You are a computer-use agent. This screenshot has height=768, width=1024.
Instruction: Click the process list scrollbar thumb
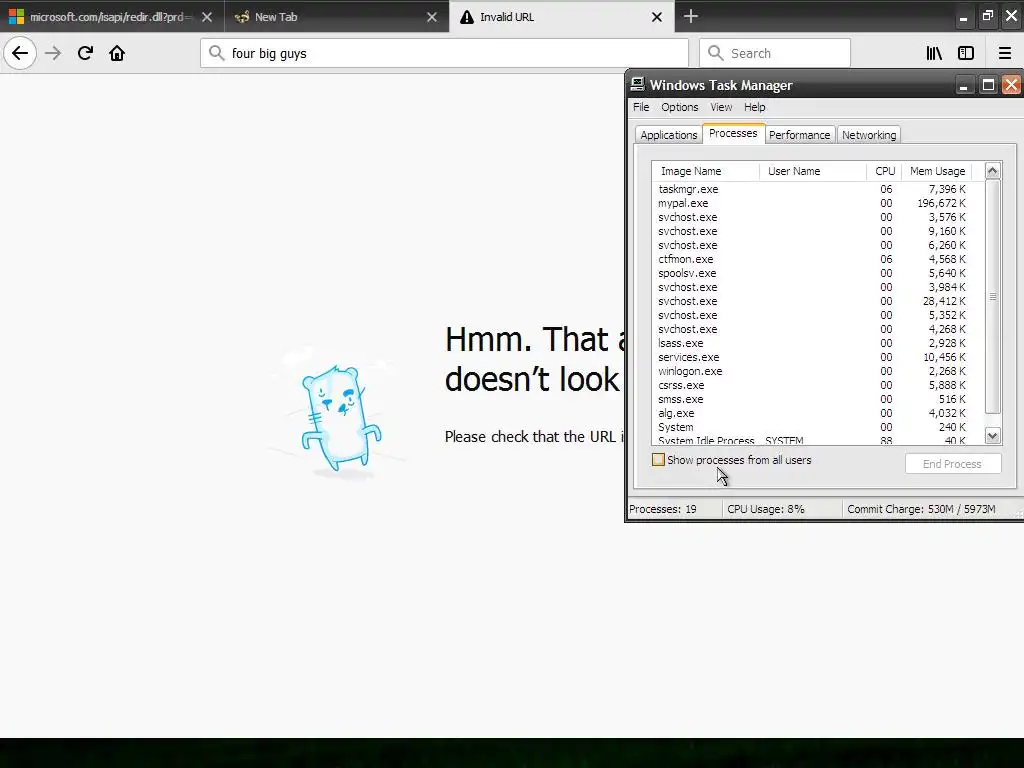993,296
